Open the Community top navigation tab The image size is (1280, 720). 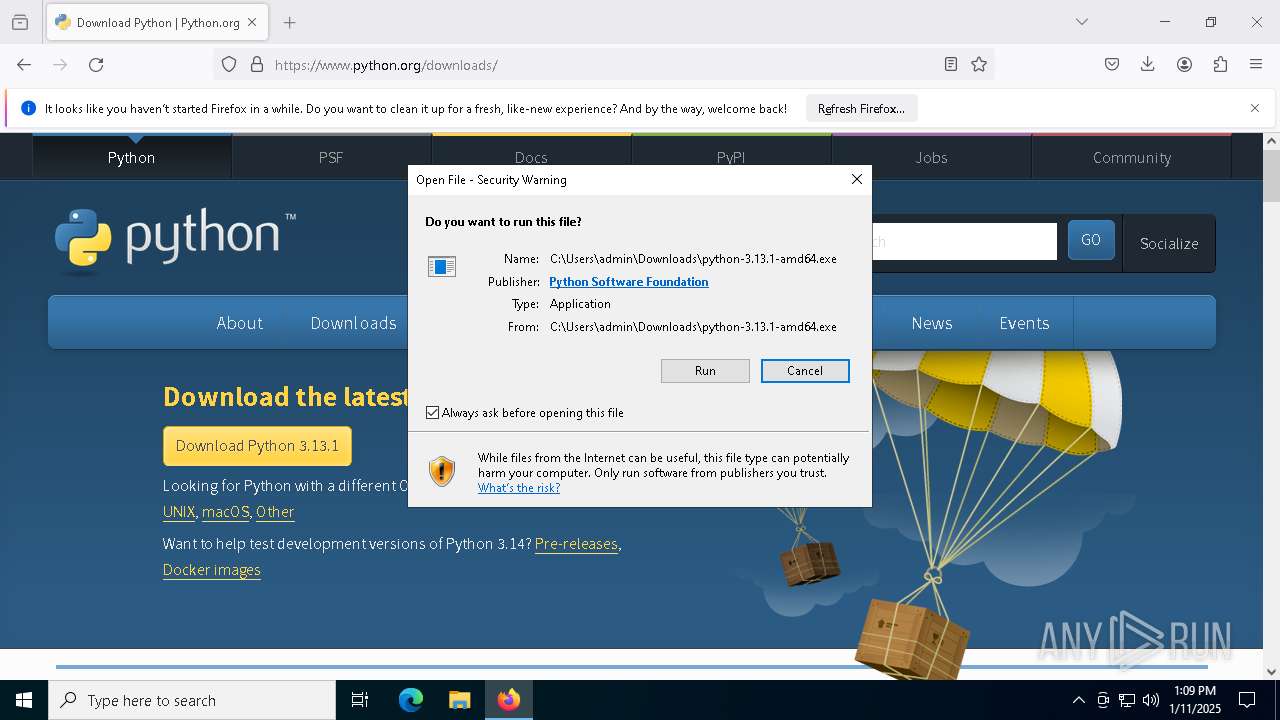(1131, 157)
